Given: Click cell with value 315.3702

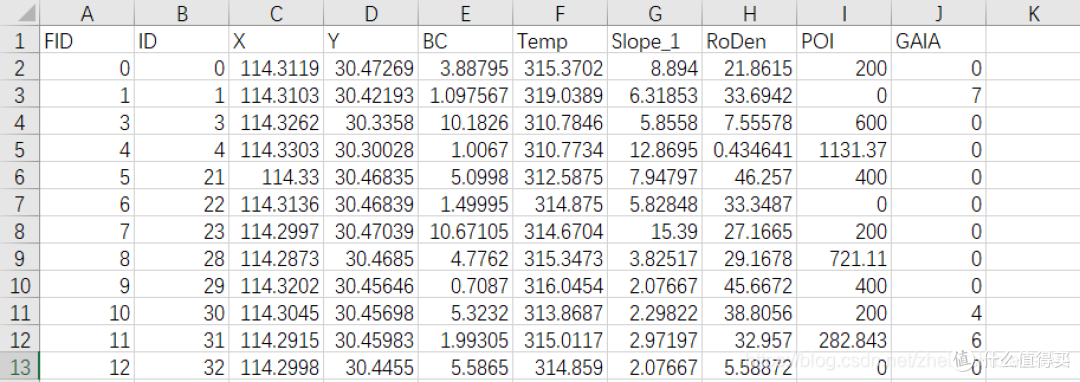Looking at the screenshot, I should [560, 68].
